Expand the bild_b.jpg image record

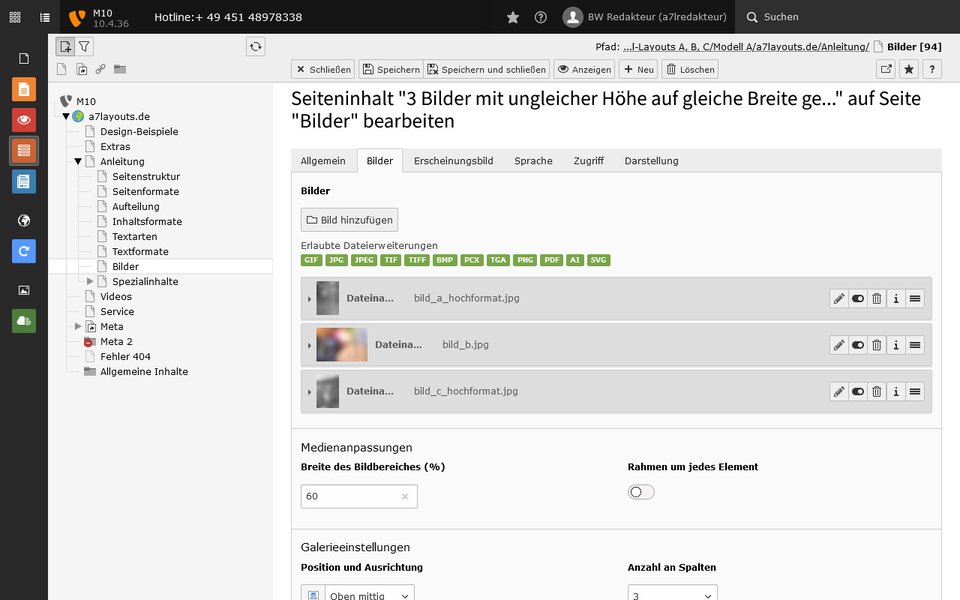pyautogui.click(x=309, y=345)
